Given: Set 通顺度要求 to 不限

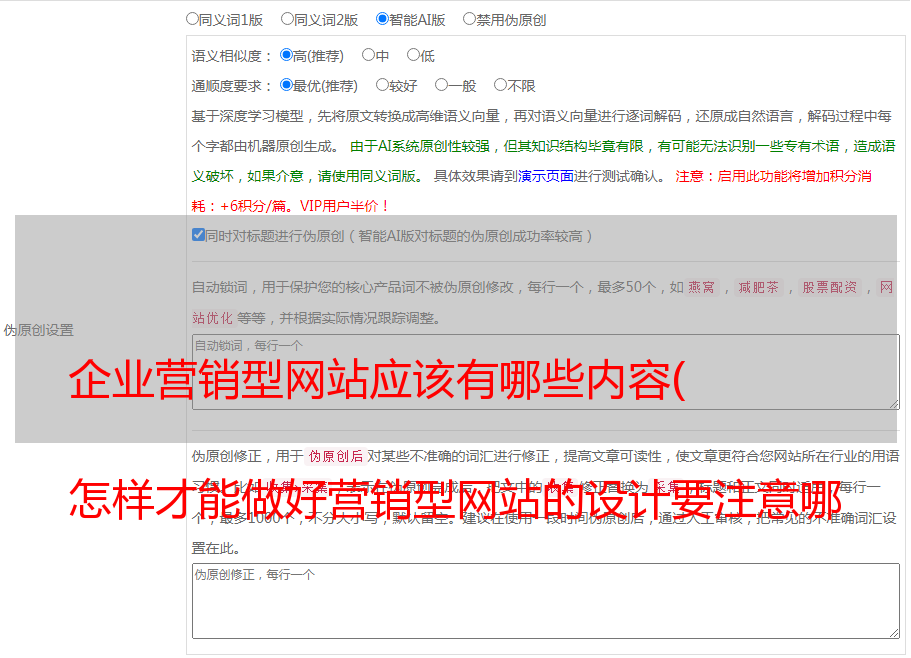Looking at the screenshot, I should point(500,85).
